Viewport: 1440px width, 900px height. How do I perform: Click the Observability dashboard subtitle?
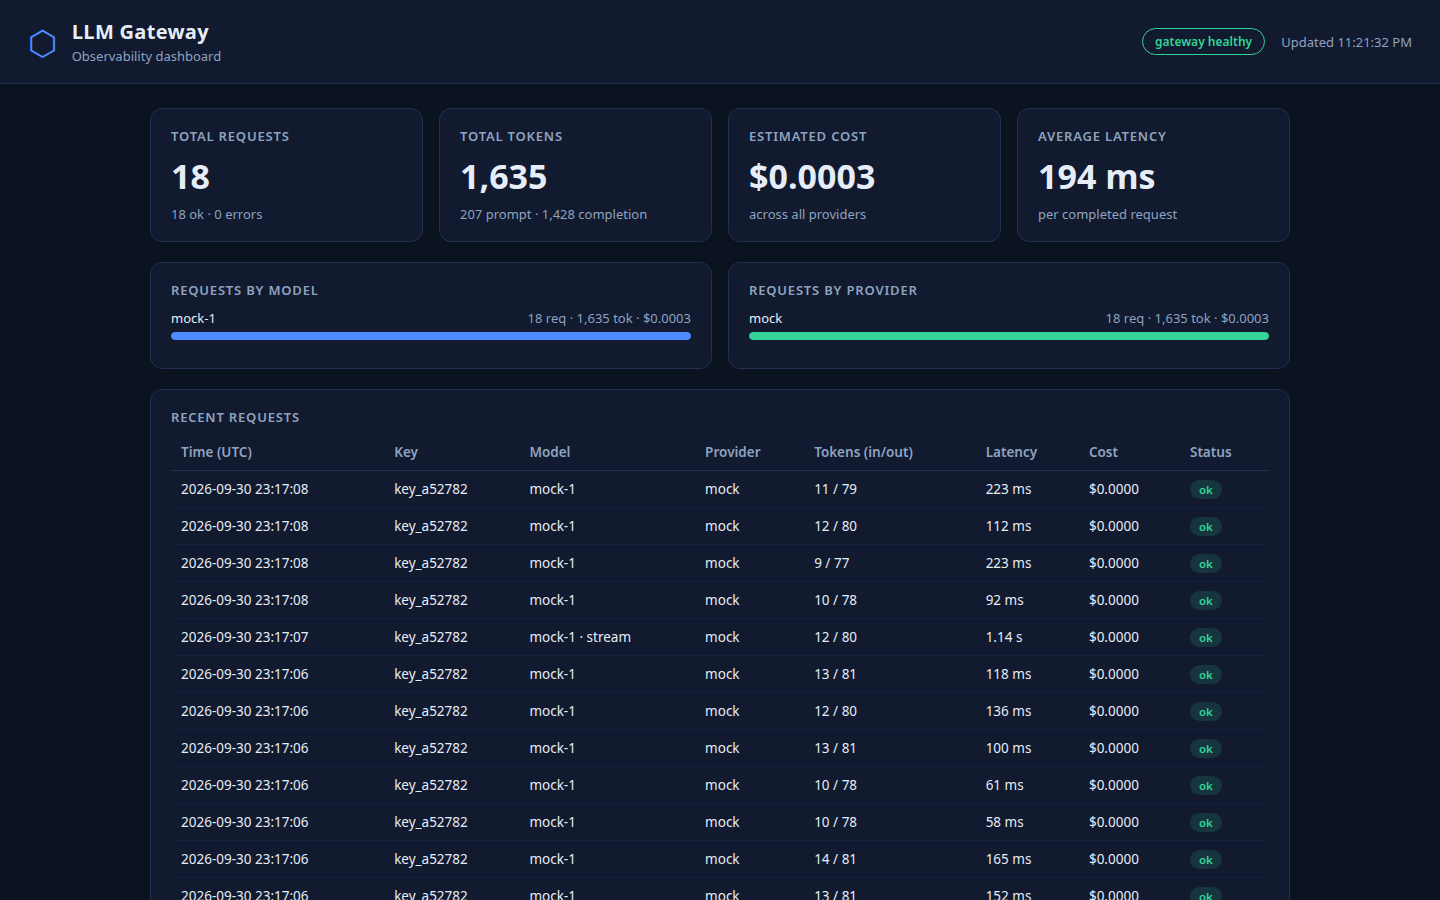(x=146, y=57)
